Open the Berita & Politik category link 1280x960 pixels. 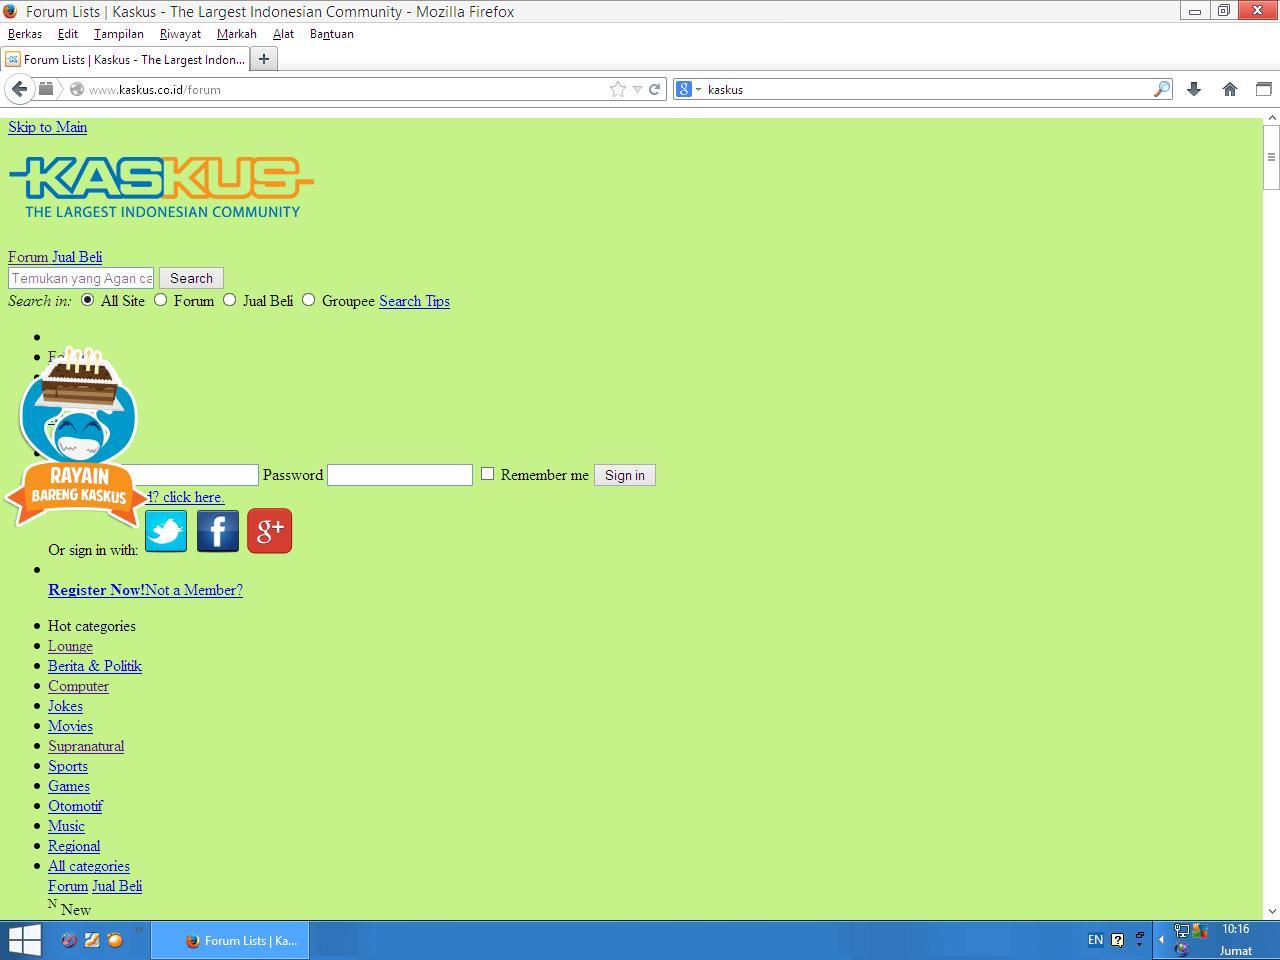tap(95, 666)
